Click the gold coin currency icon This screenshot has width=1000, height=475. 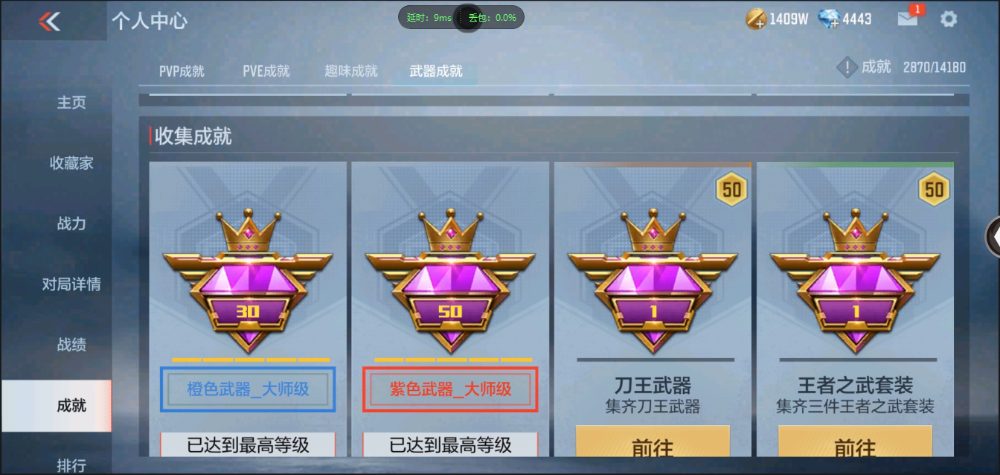756,19
